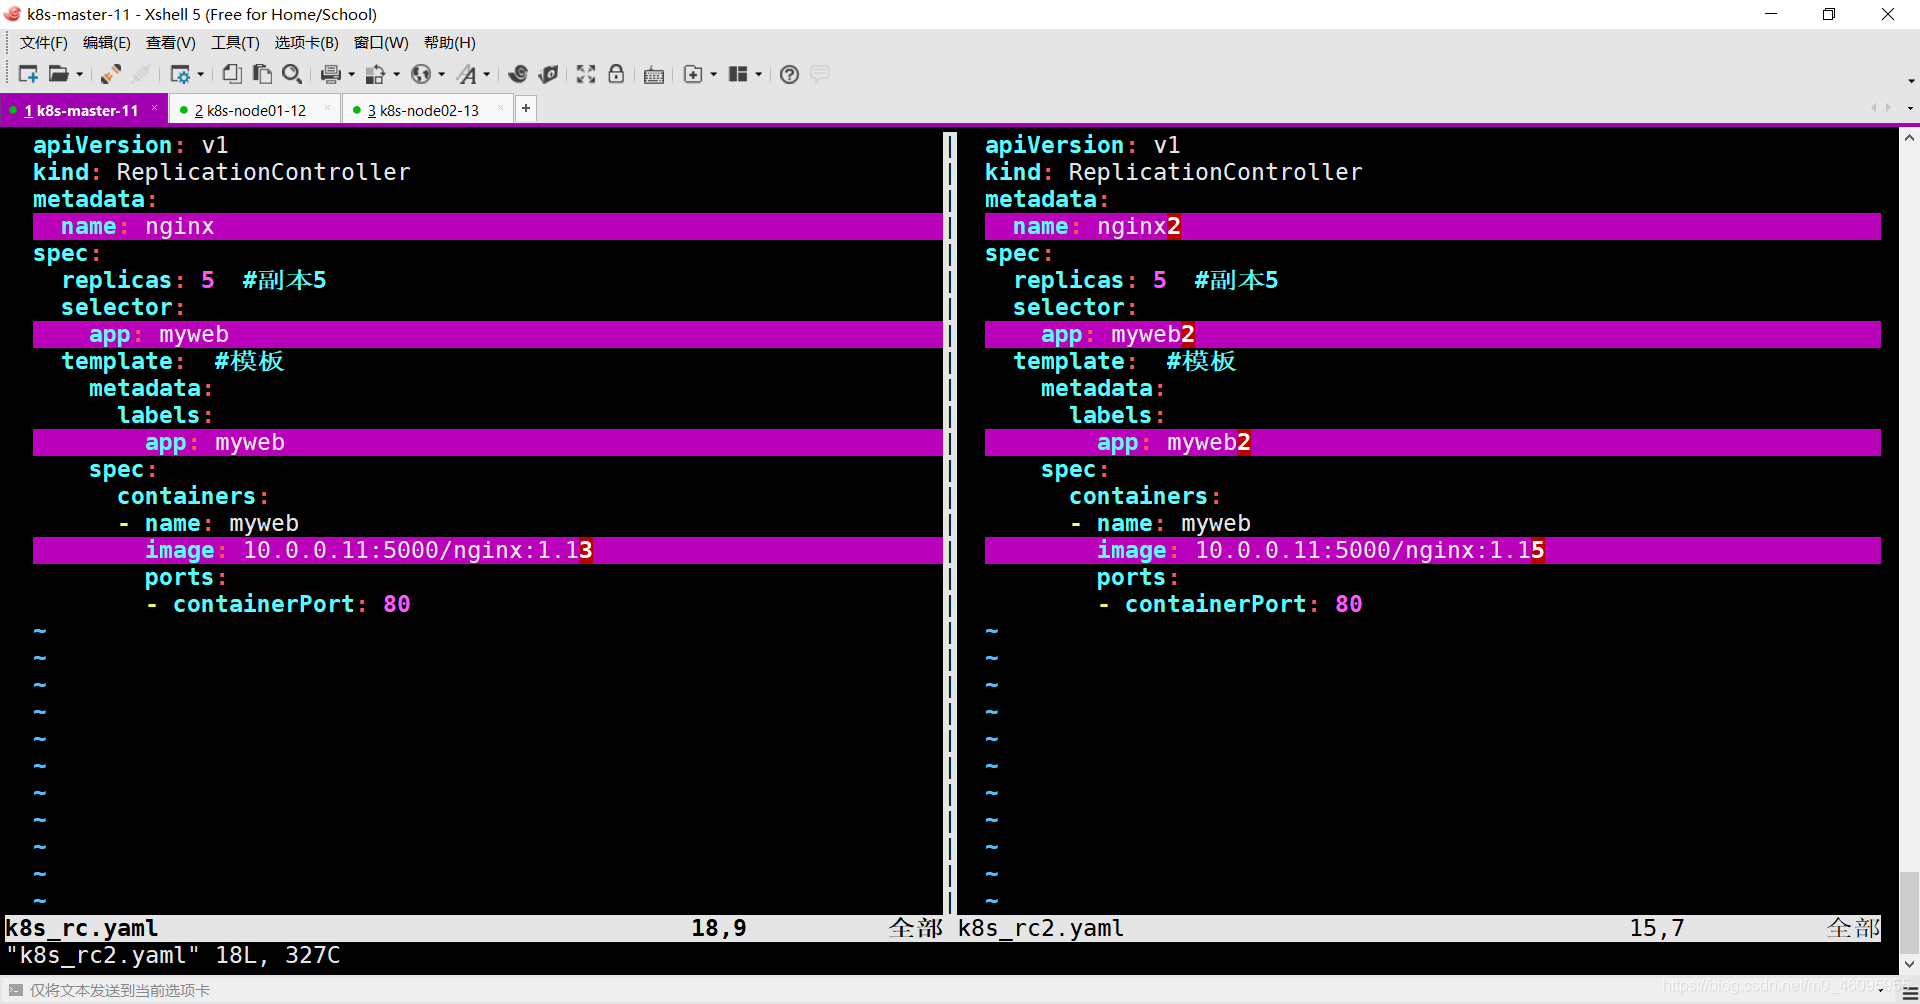
Task: Click the 'name: nginx2' line in right pane
Action: pyautogui.click(x=1432, y=226)
